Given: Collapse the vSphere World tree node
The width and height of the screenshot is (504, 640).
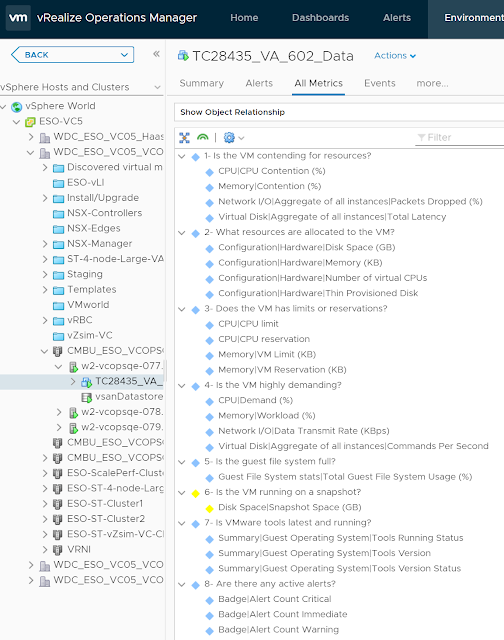Looking at the screenshot, I should [x=4, y=107].
